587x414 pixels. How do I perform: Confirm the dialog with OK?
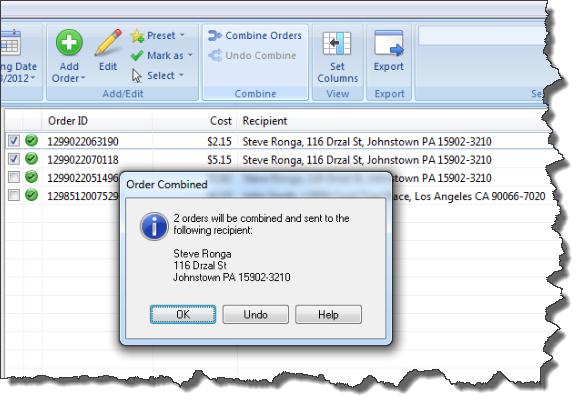[x=183, y=314]
